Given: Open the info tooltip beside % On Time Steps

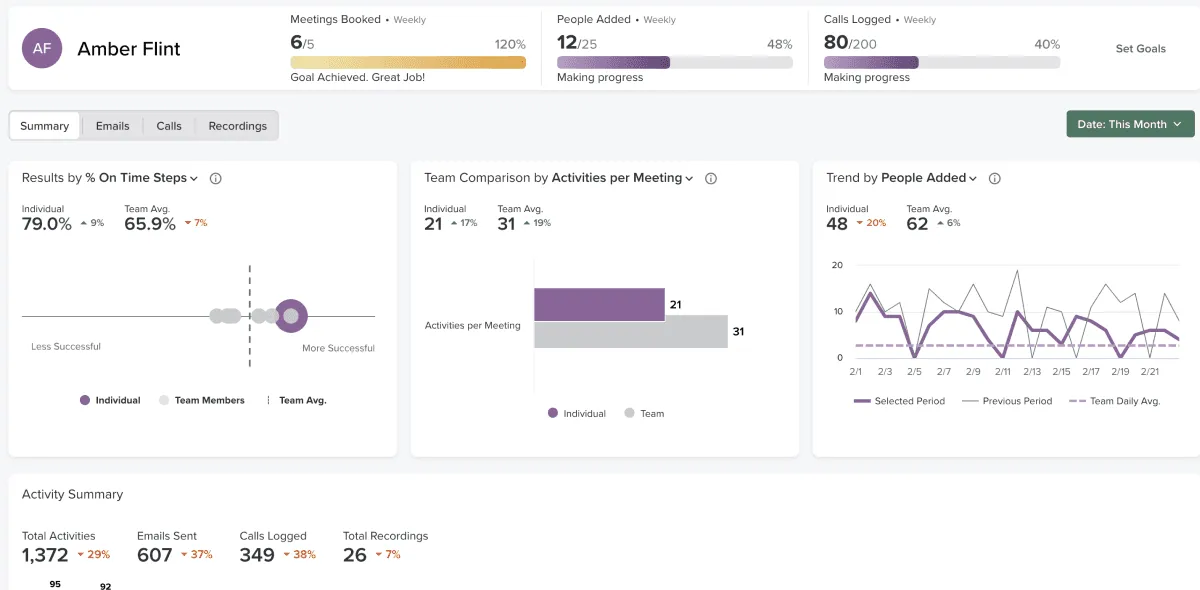Looking at the screenshot, I should (216, 177).
